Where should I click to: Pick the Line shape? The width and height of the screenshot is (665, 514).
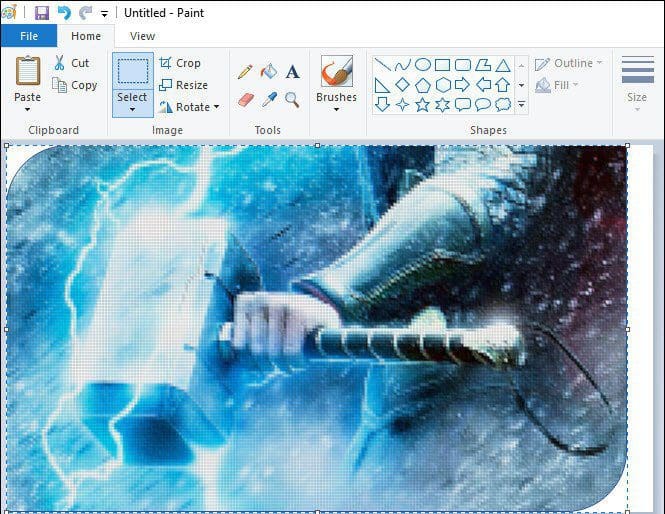pos(383,65)
